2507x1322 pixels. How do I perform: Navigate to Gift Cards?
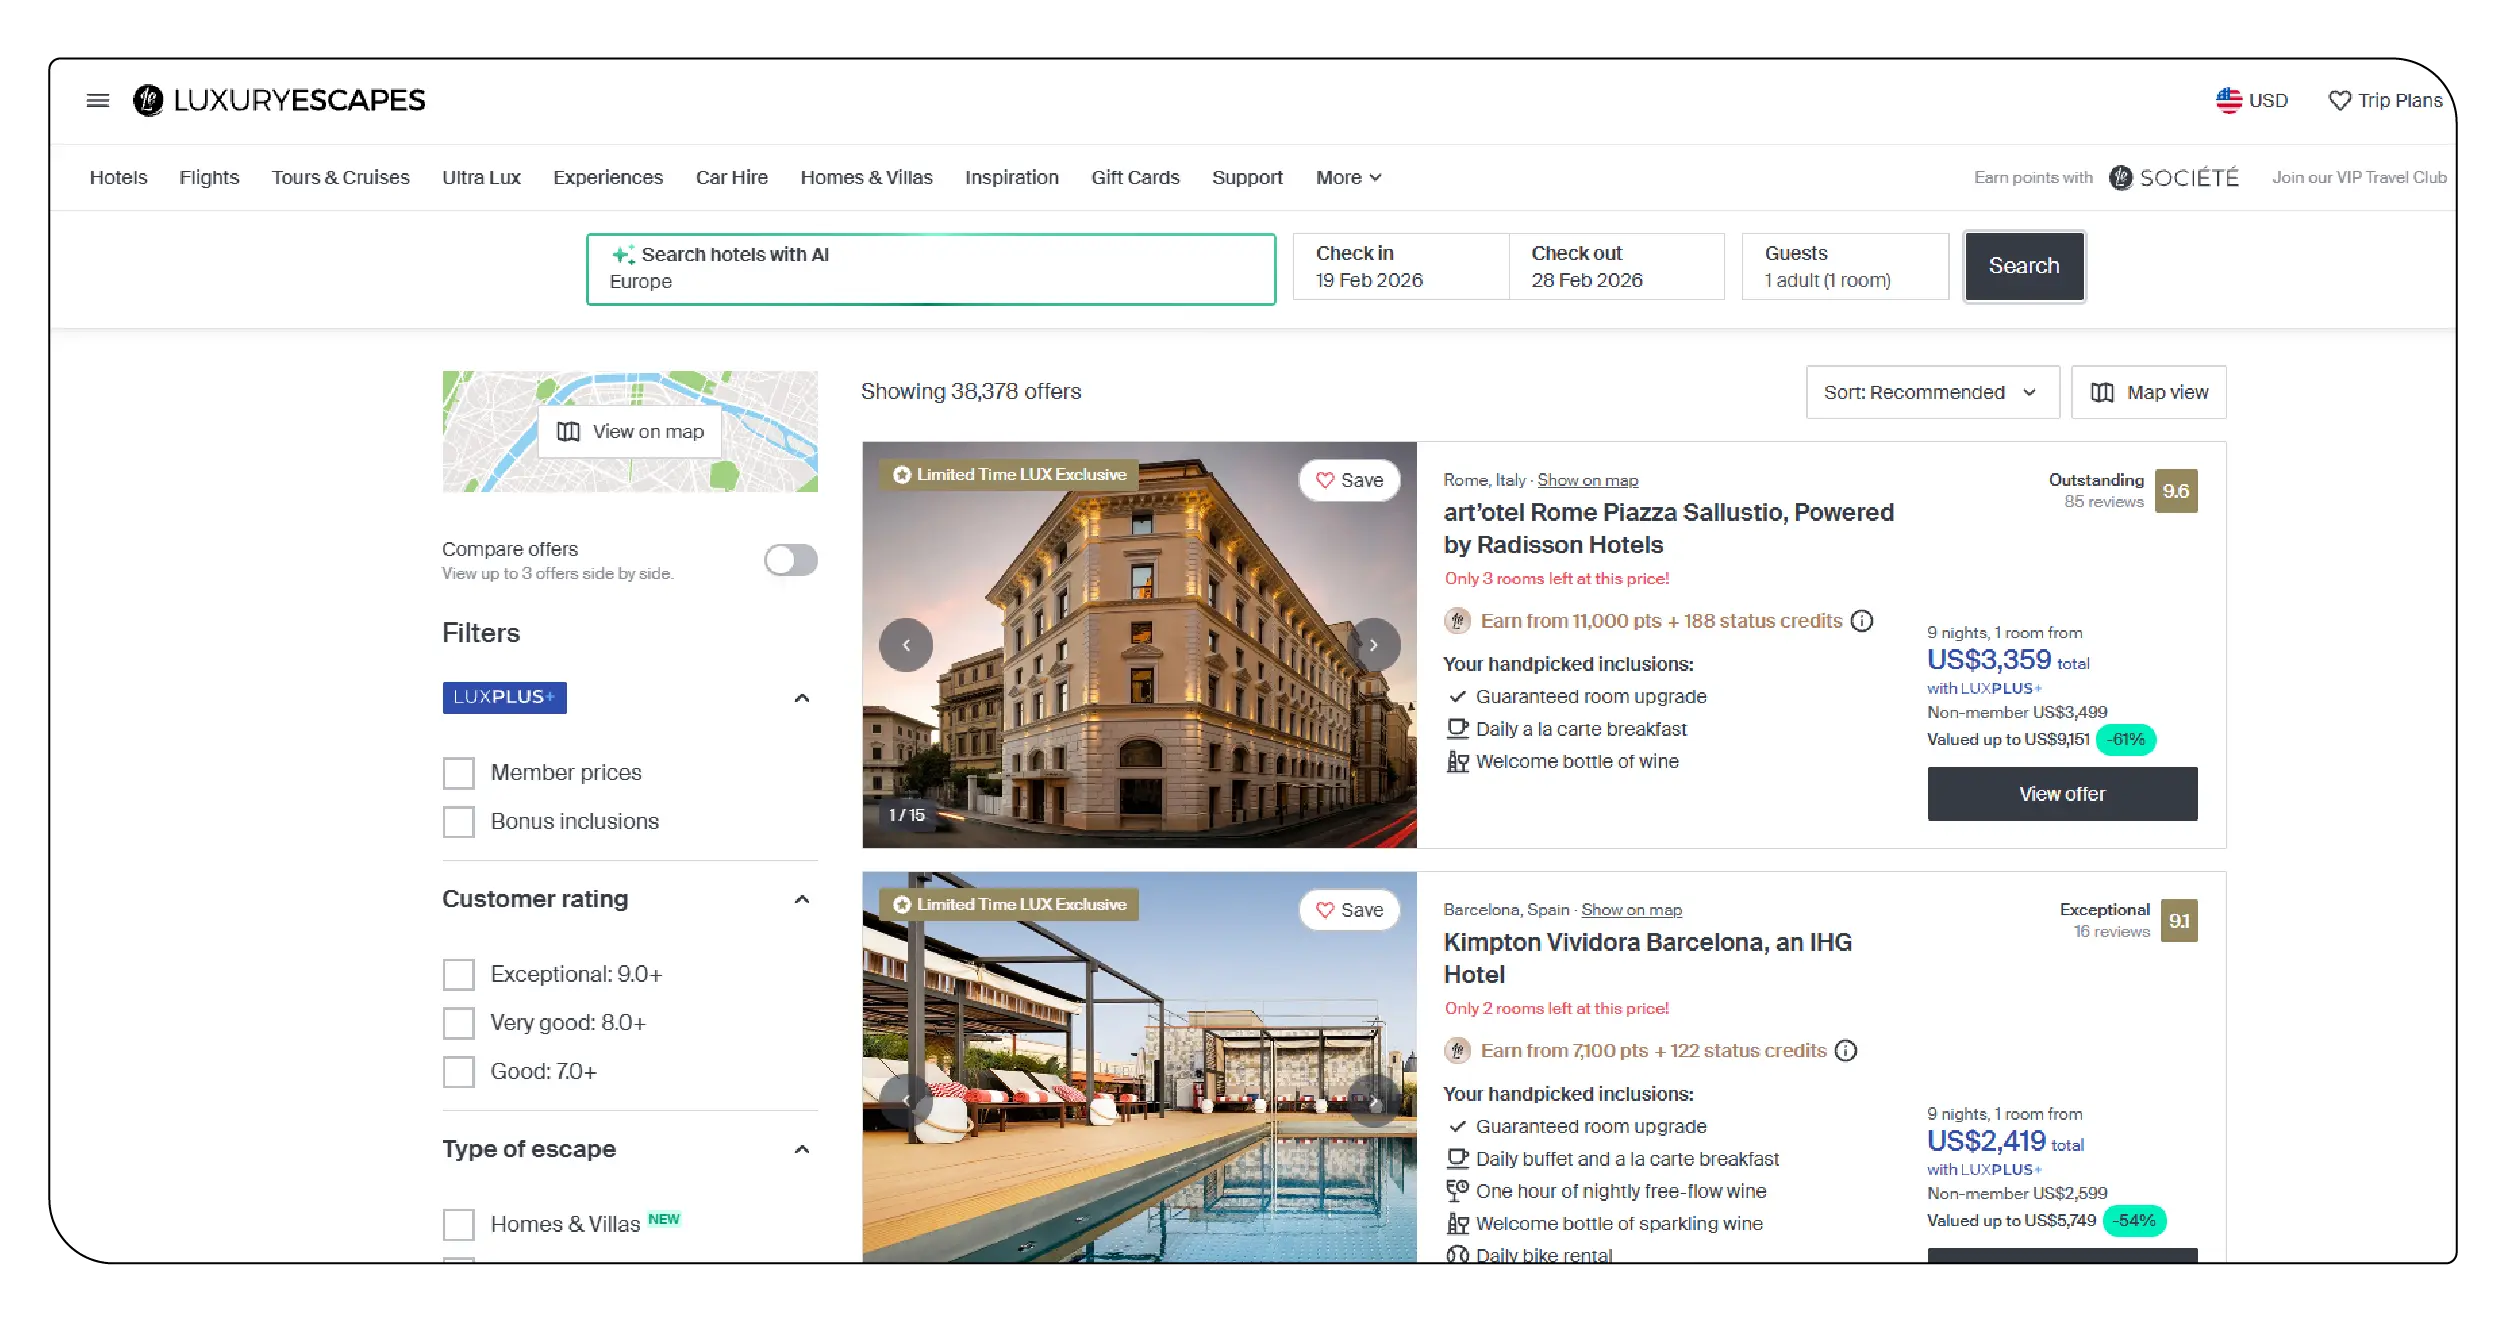(1135, 177)
